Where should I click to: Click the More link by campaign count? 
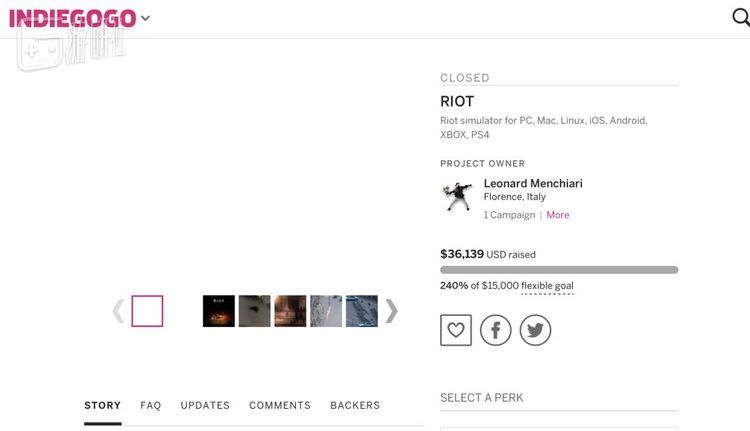(x=558, y=215)
